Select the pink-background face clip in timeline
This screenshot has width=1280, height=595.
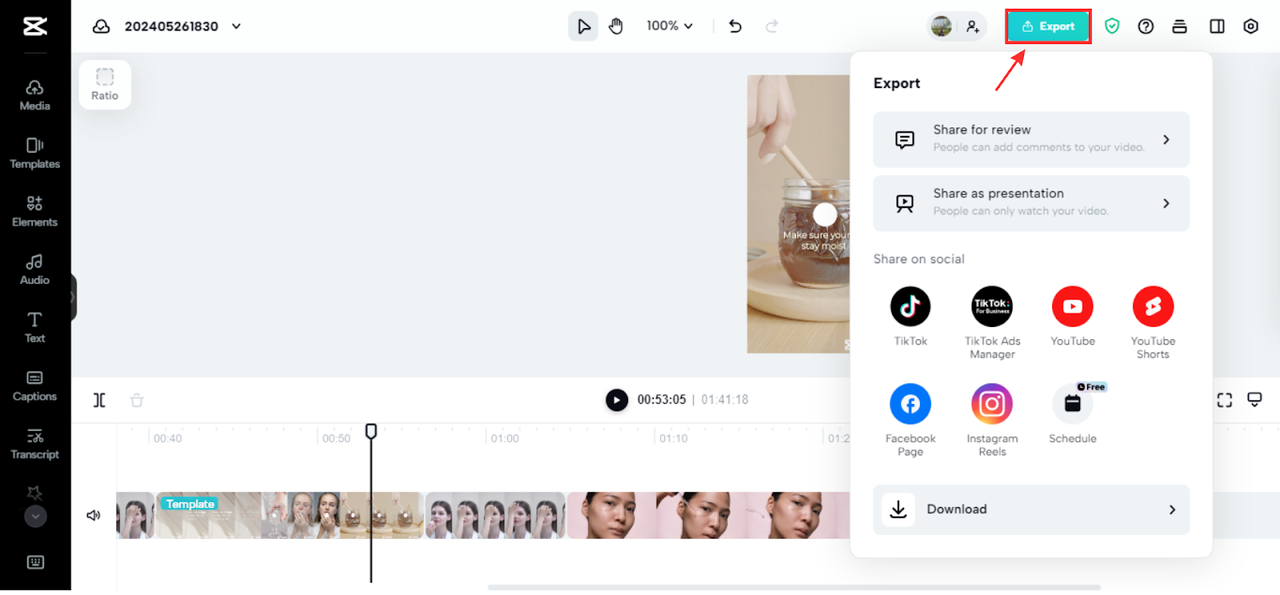(x=708, y=515)
